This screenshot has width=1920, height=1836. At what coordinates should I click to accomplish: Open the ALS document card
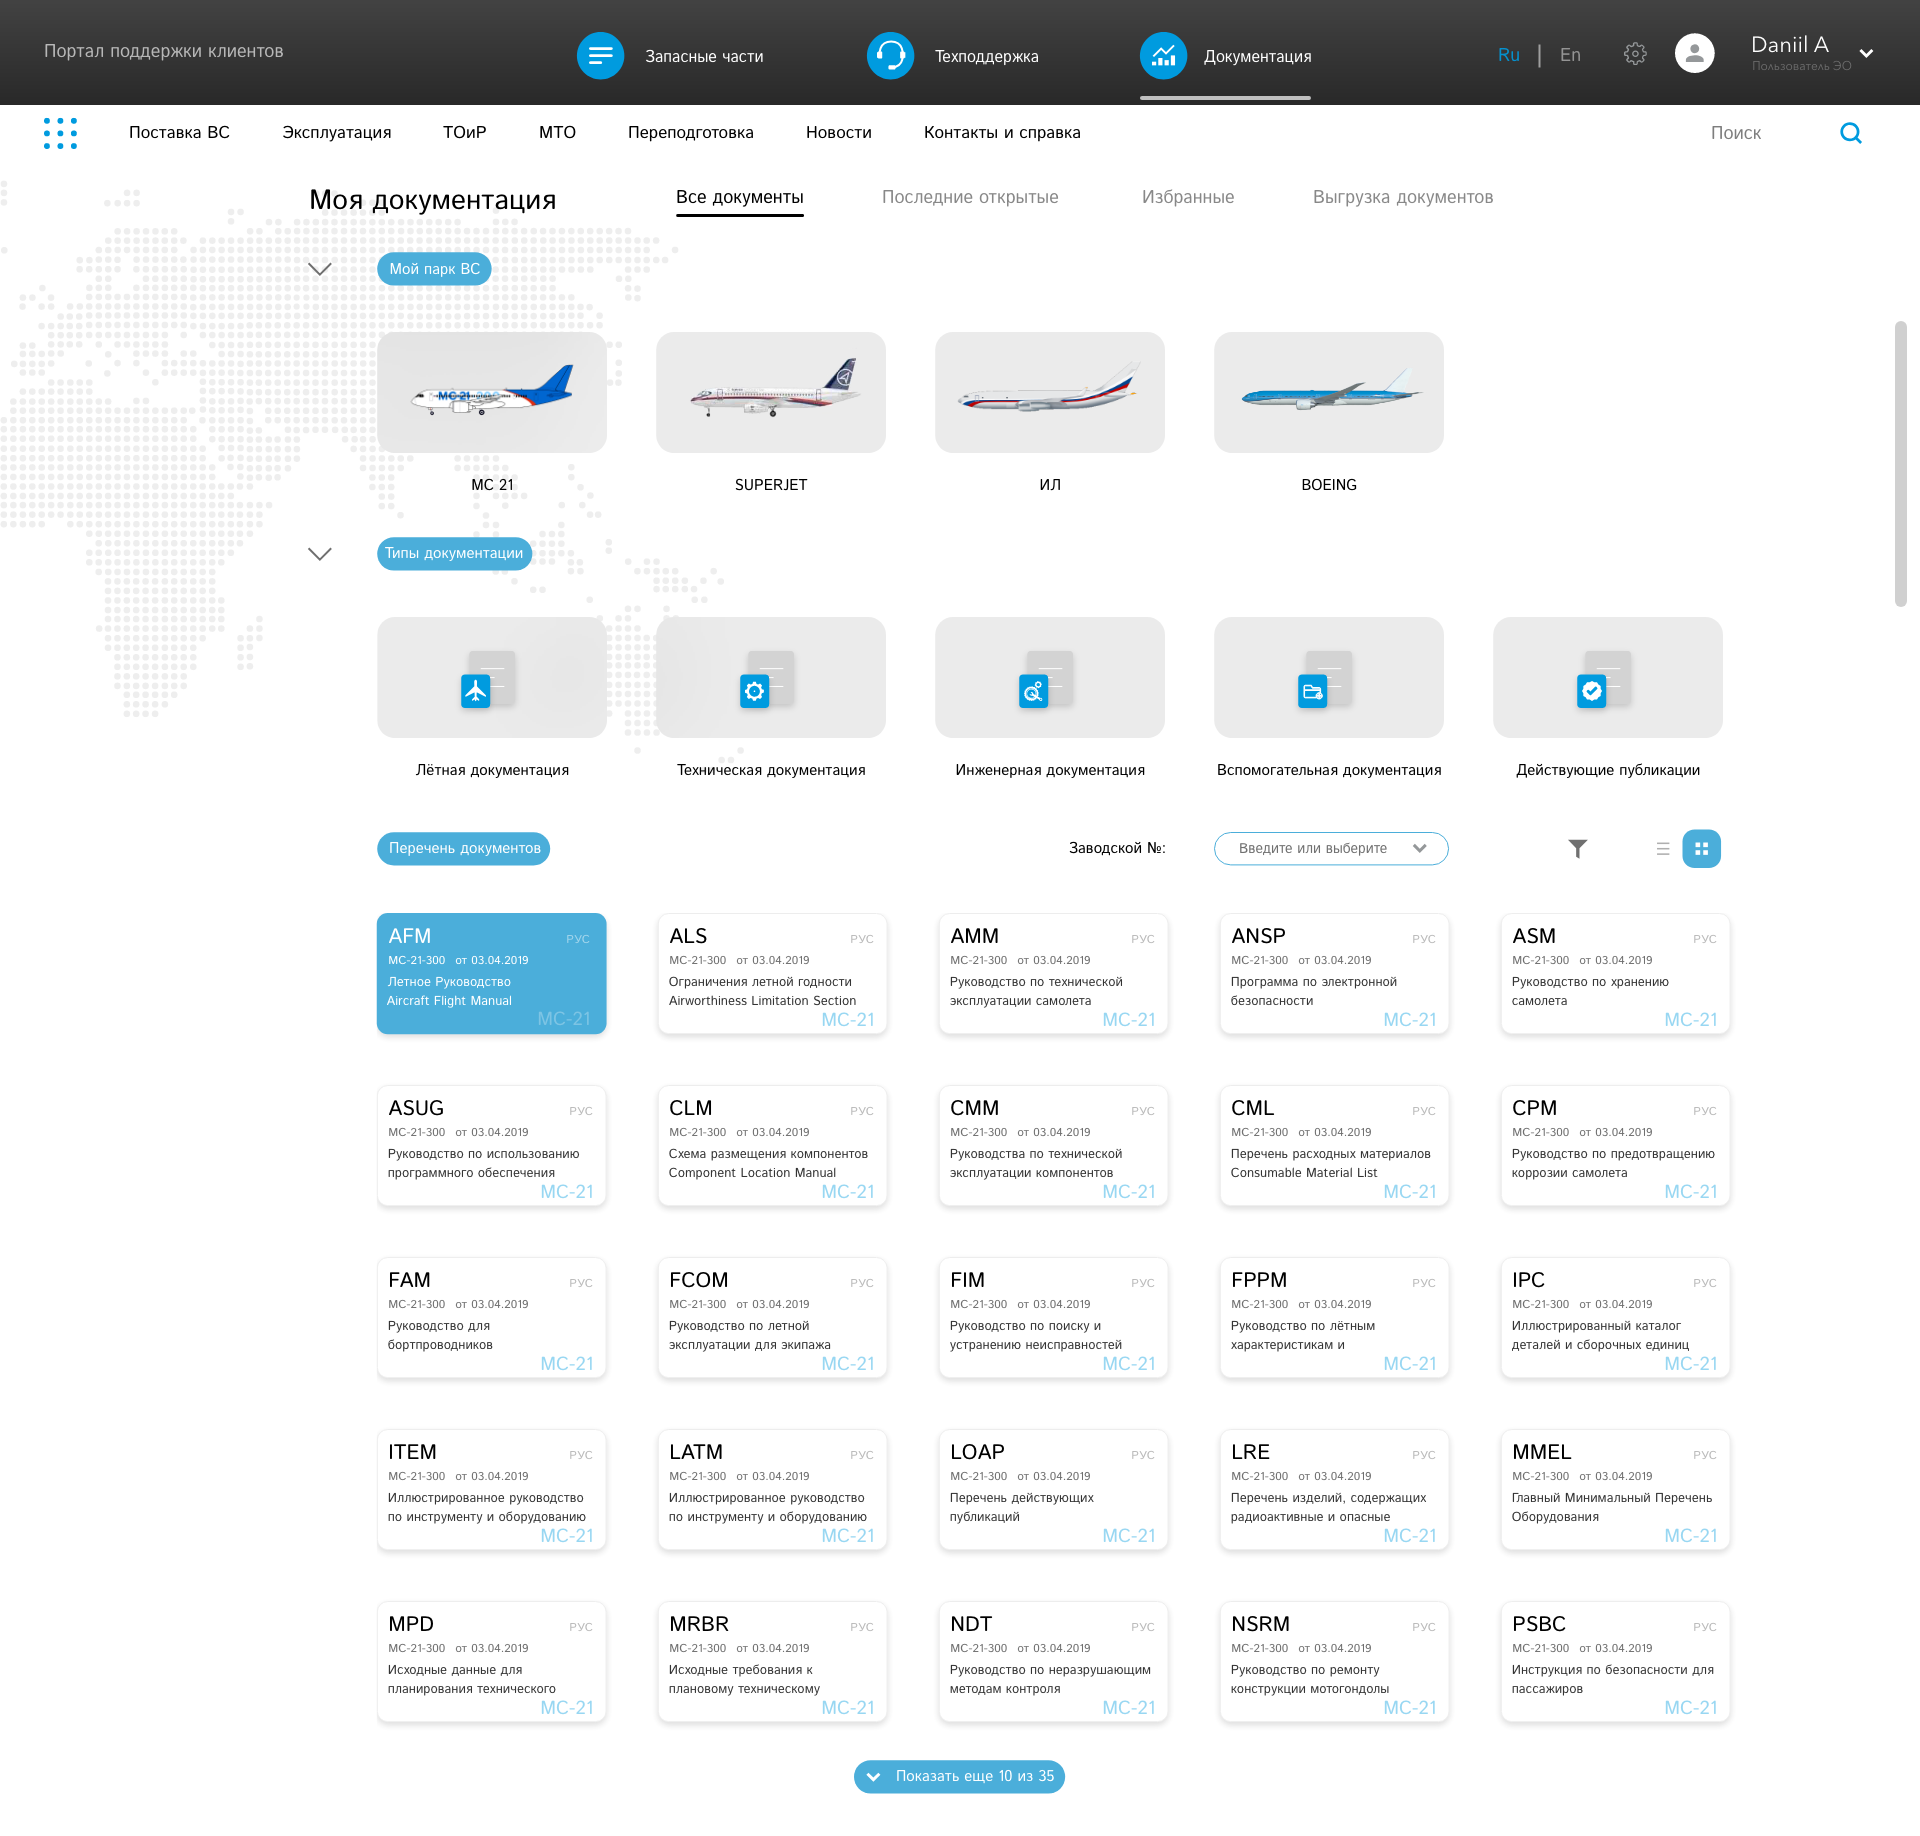point(772,973)
